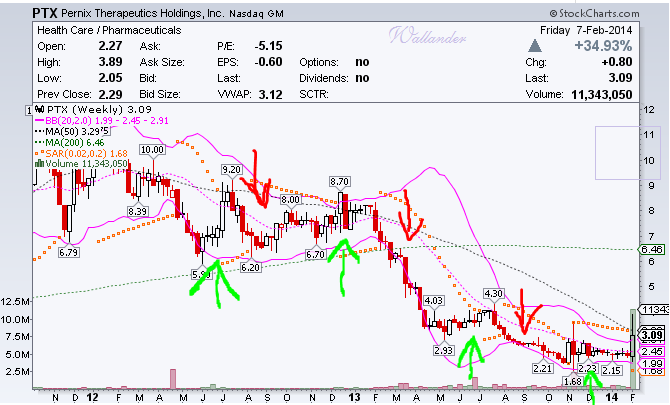670x405 pixels.
Task: Select the Open value 2.27
Action: [110, 46]
